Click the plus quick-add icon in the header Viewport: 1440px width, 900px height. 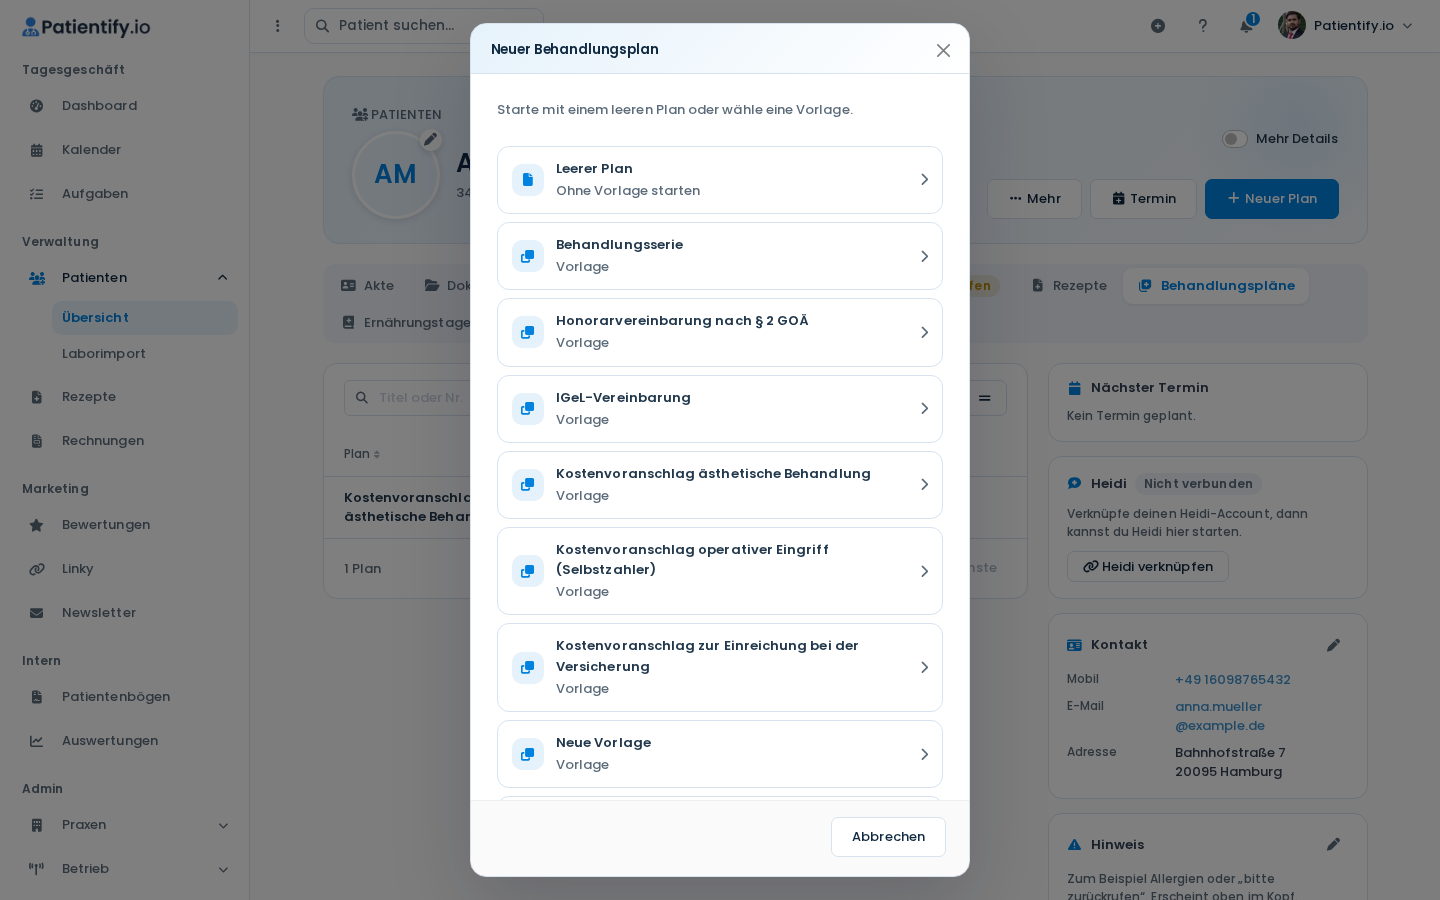1158,26
